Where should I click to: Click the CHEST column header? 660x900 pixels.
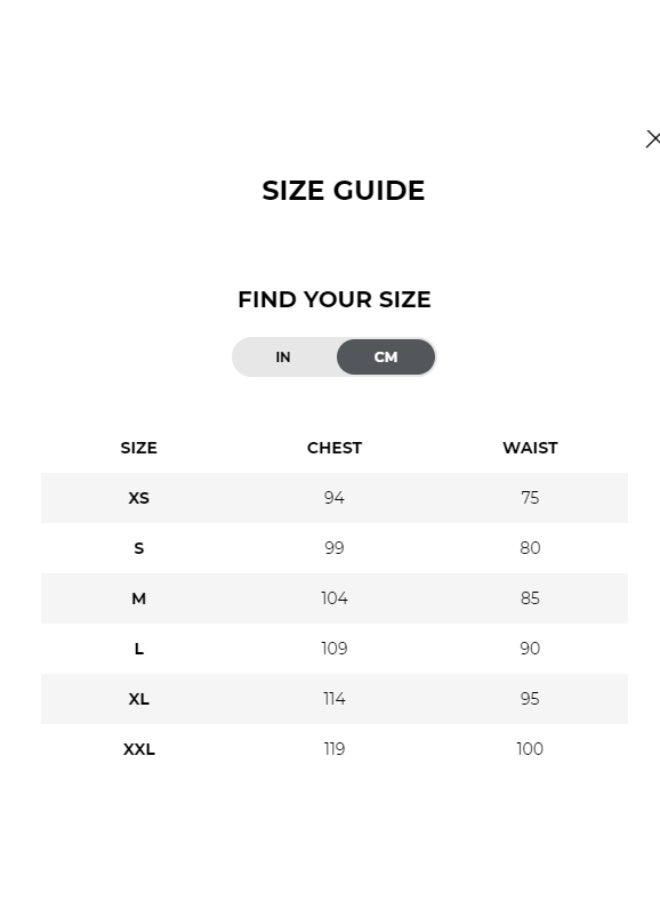[x=334, y=448]
